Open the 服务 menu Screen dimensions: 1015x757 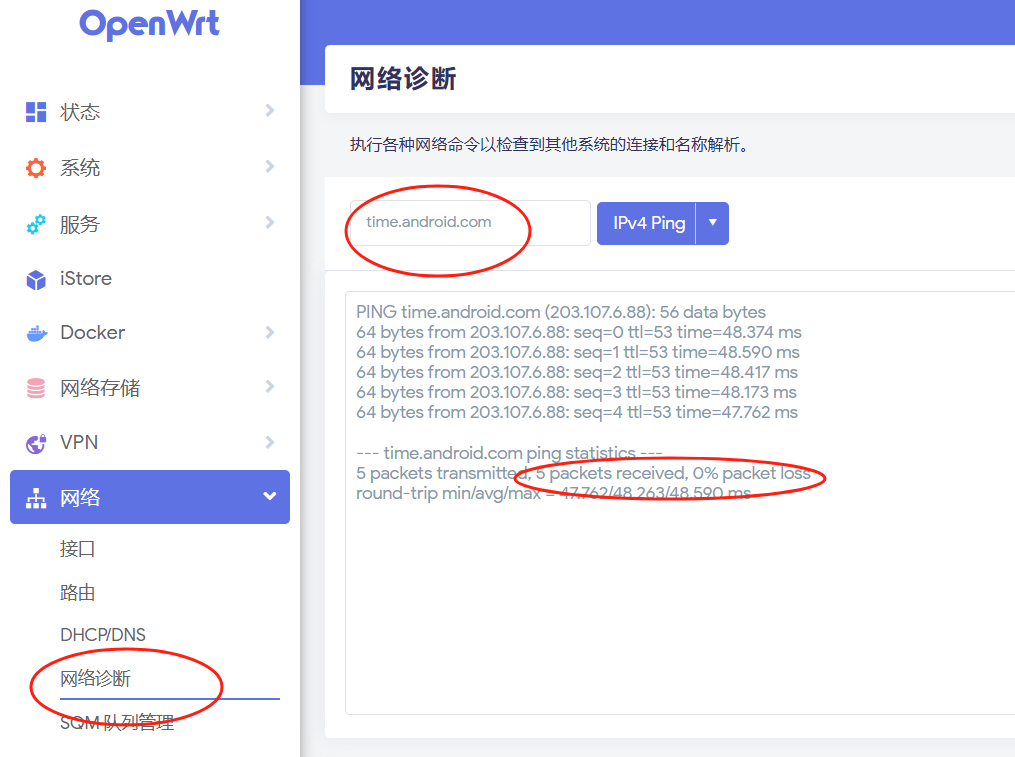(x=150, y=224)
